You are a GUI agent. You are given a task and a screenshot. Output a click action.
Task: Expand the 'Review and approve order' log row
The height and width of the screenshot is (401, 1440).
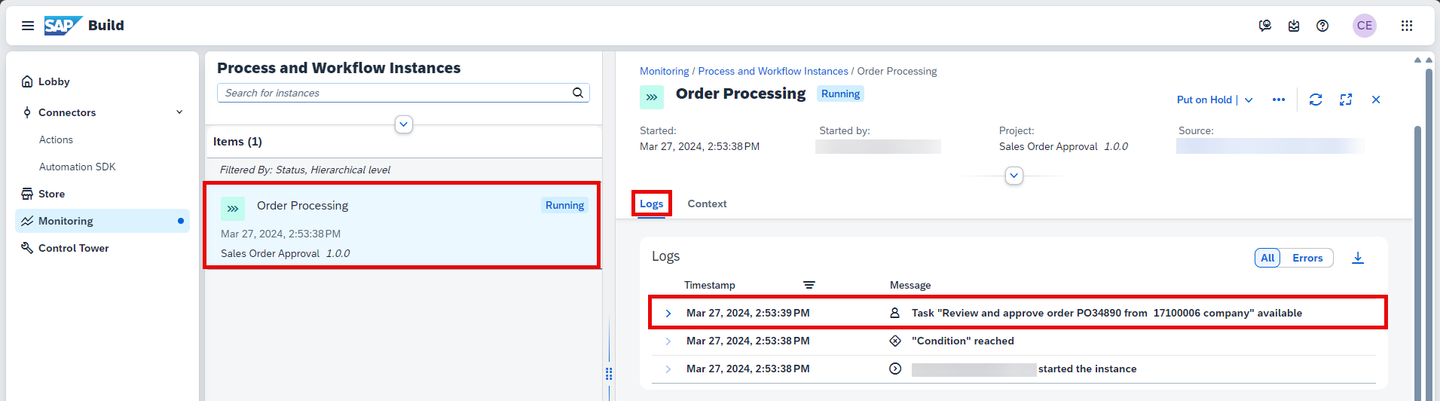pos(668,313)
